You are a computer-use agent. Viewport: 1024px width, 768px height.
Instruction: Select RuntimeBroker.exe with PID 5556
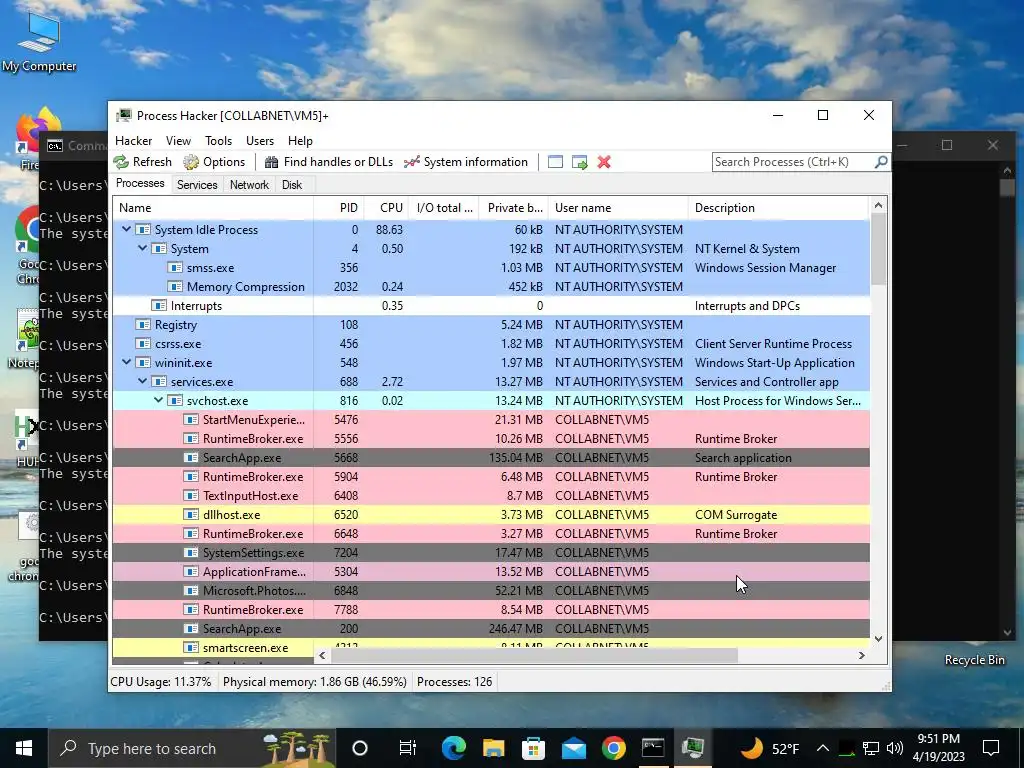click(x=491, y=439)
